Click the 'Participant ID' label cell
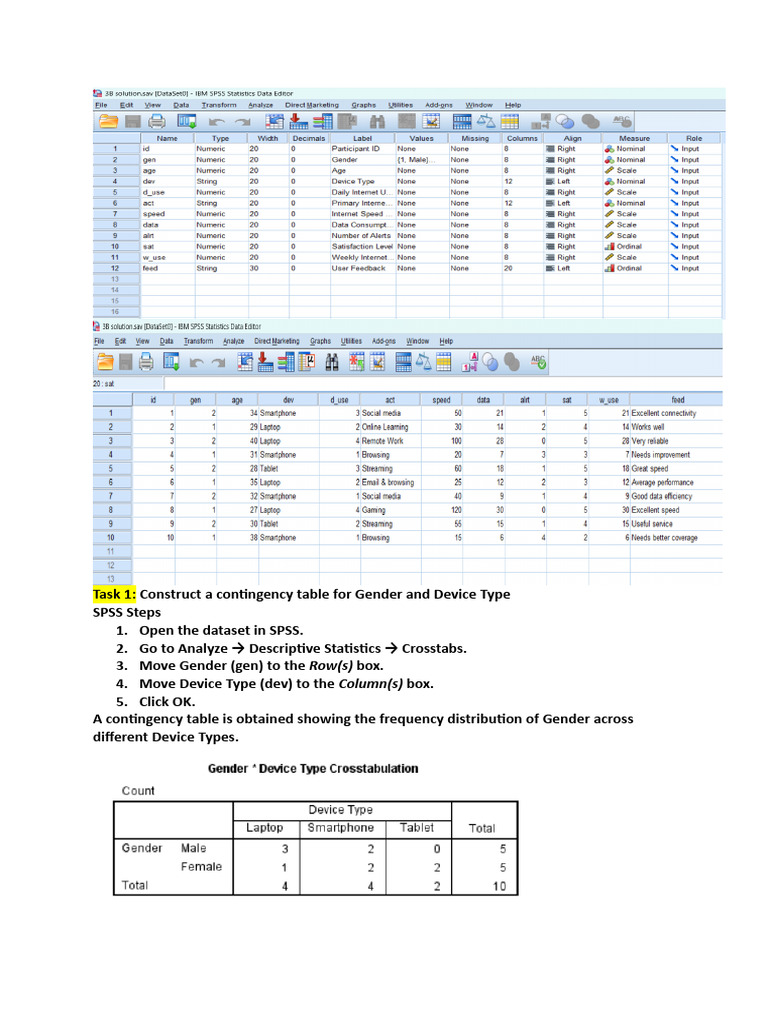768x1024 pixels. pos(362,149)
